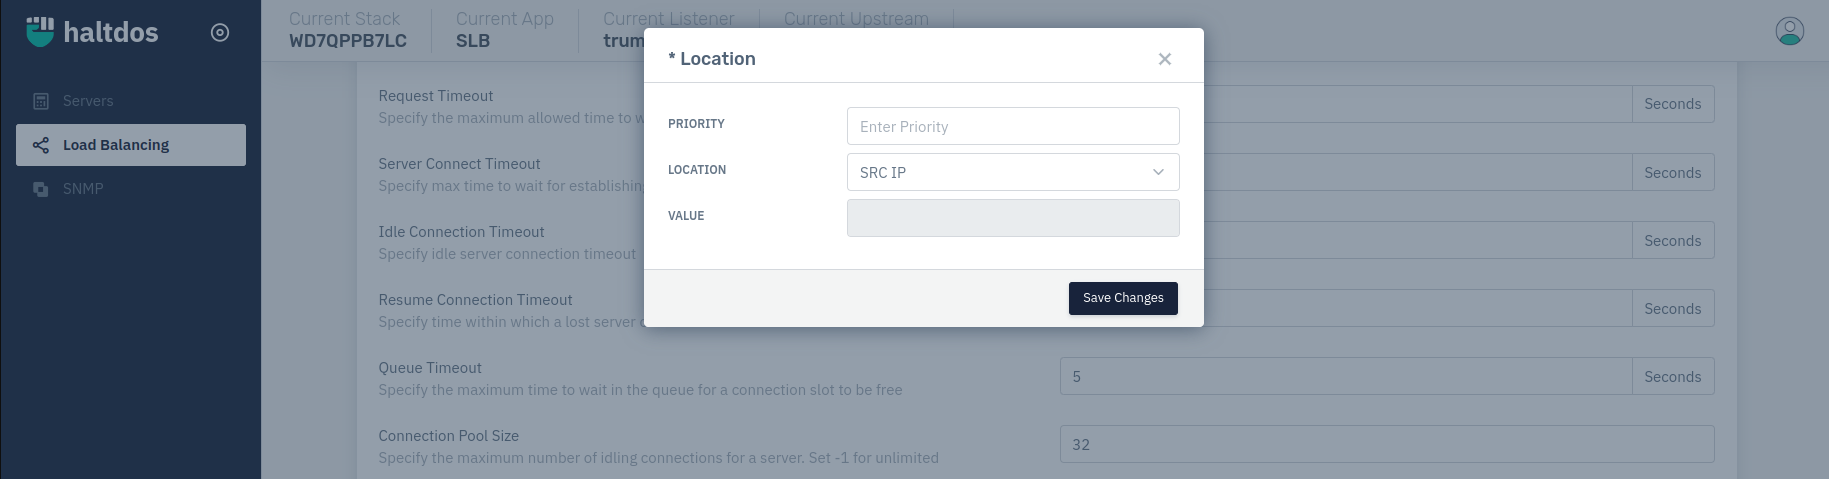Screen dimensions: 1829x479
Task: Open the Current Upstream selector
Action: point(856,19)
